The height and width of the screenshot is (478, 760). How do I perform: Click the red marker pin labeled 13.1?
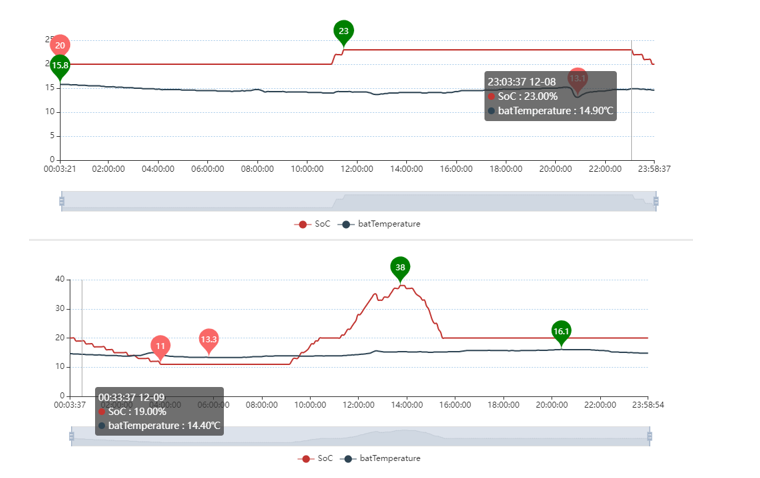[577, 78]
